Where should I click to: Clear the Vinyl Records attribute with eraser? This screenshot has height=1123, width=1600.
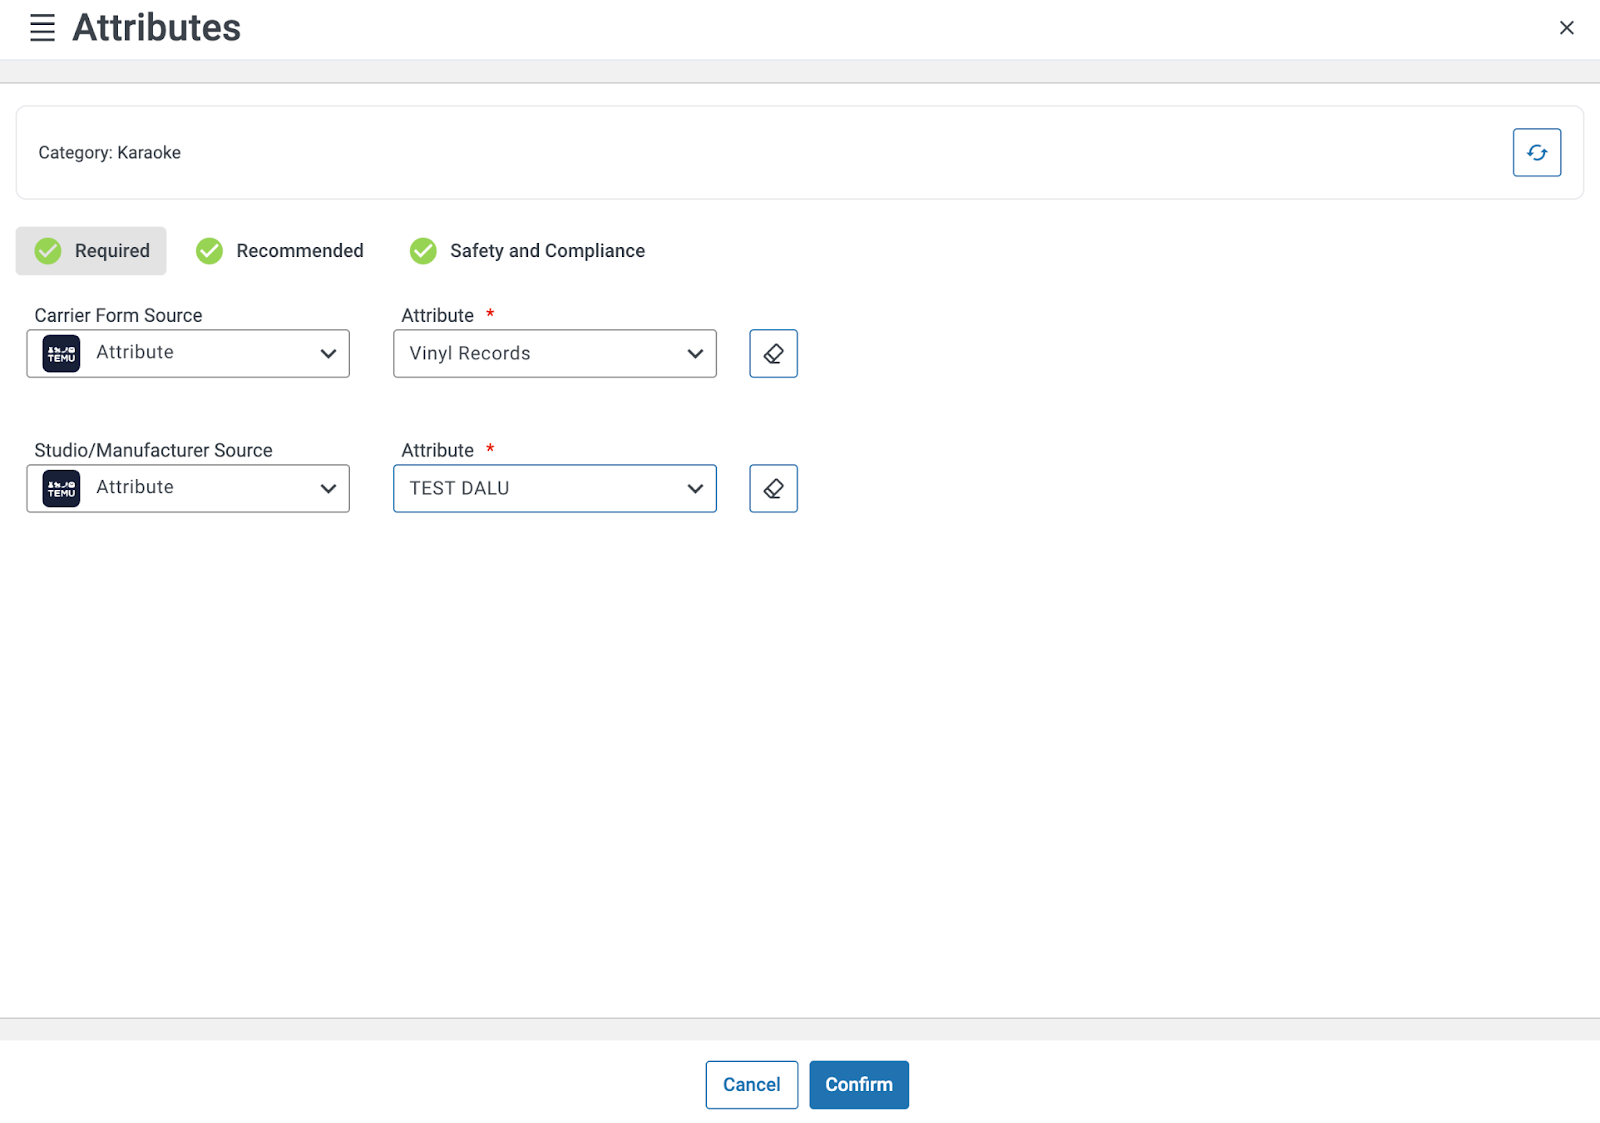(x=774, y=353)
